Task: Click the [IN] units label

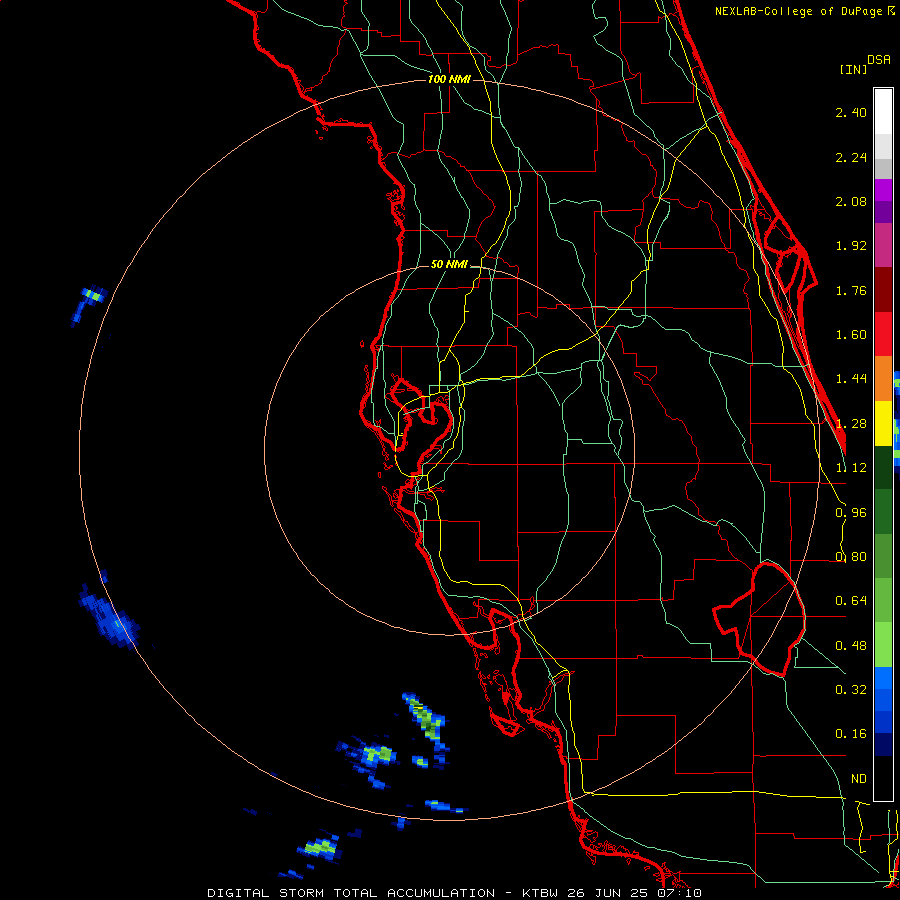Action: 853,69
